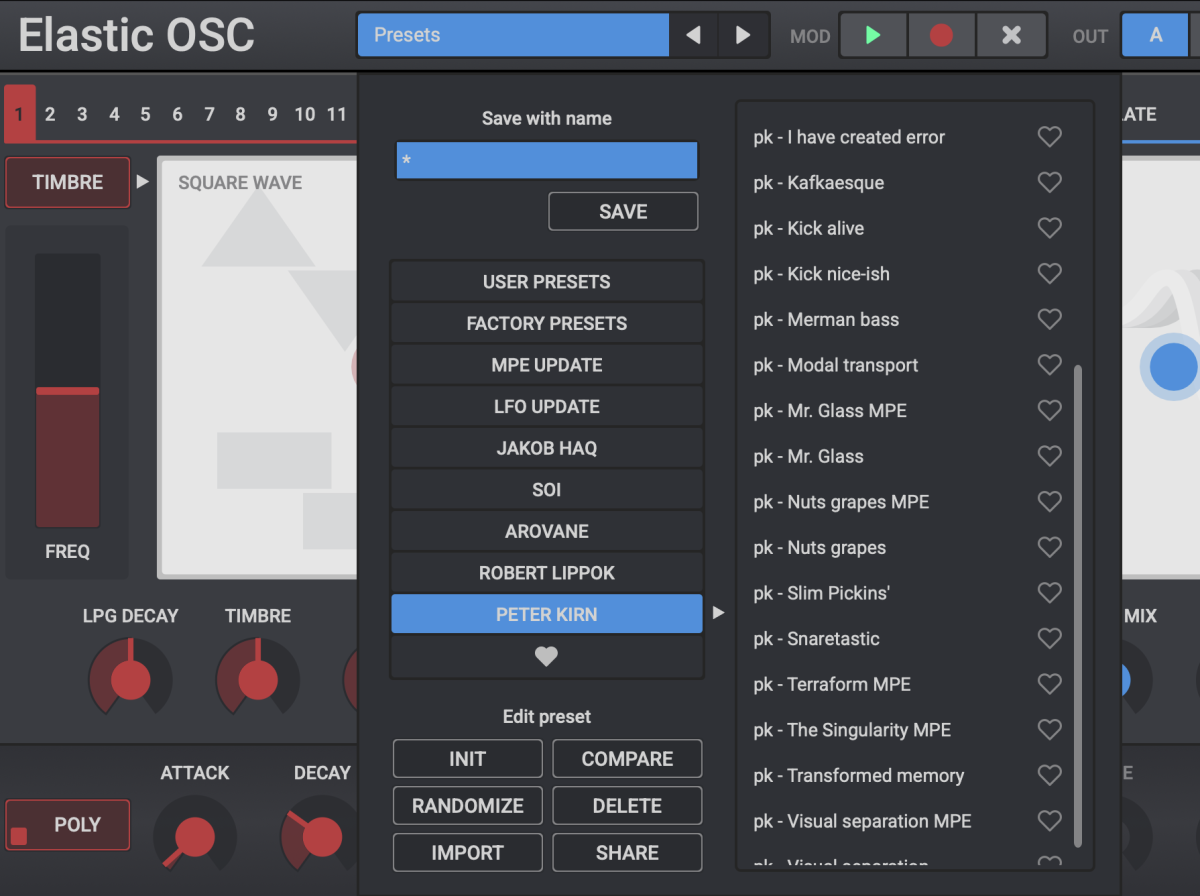1200x896 pixels.
Task: Click the RANDOMIZE button
Action: pos(467,805)
